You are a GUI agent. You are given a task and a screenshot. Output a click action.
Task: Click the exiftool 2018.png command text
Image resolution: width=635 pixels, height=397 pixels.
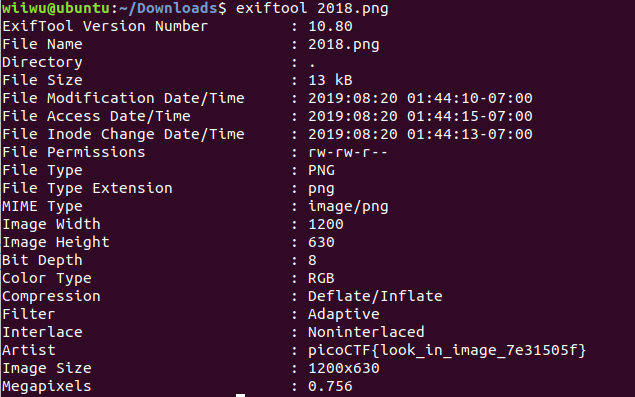[312, 9]
